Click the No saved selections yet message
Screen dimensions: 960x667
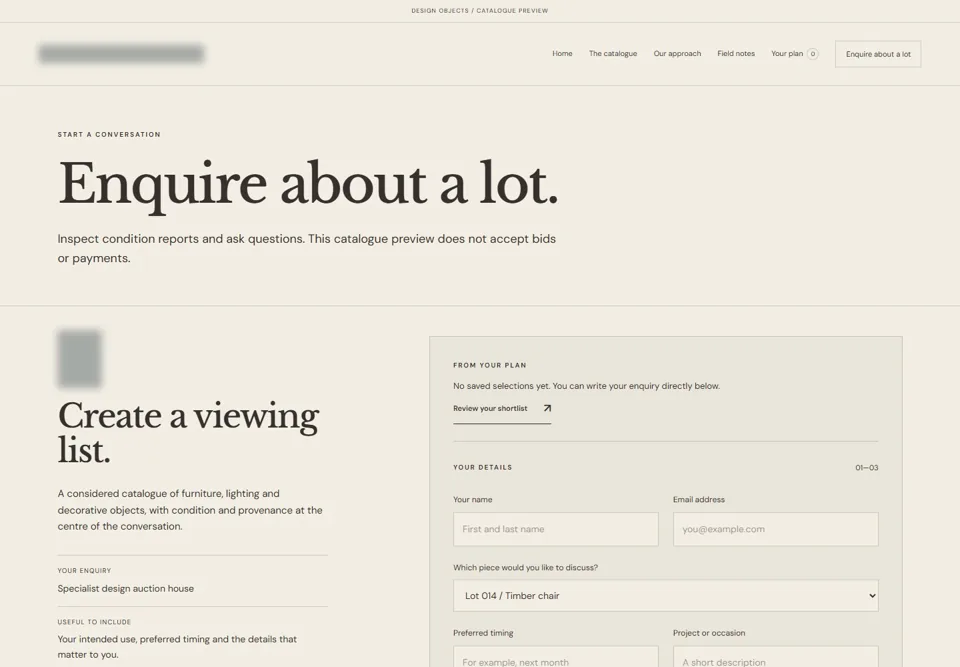coord(586,386)
